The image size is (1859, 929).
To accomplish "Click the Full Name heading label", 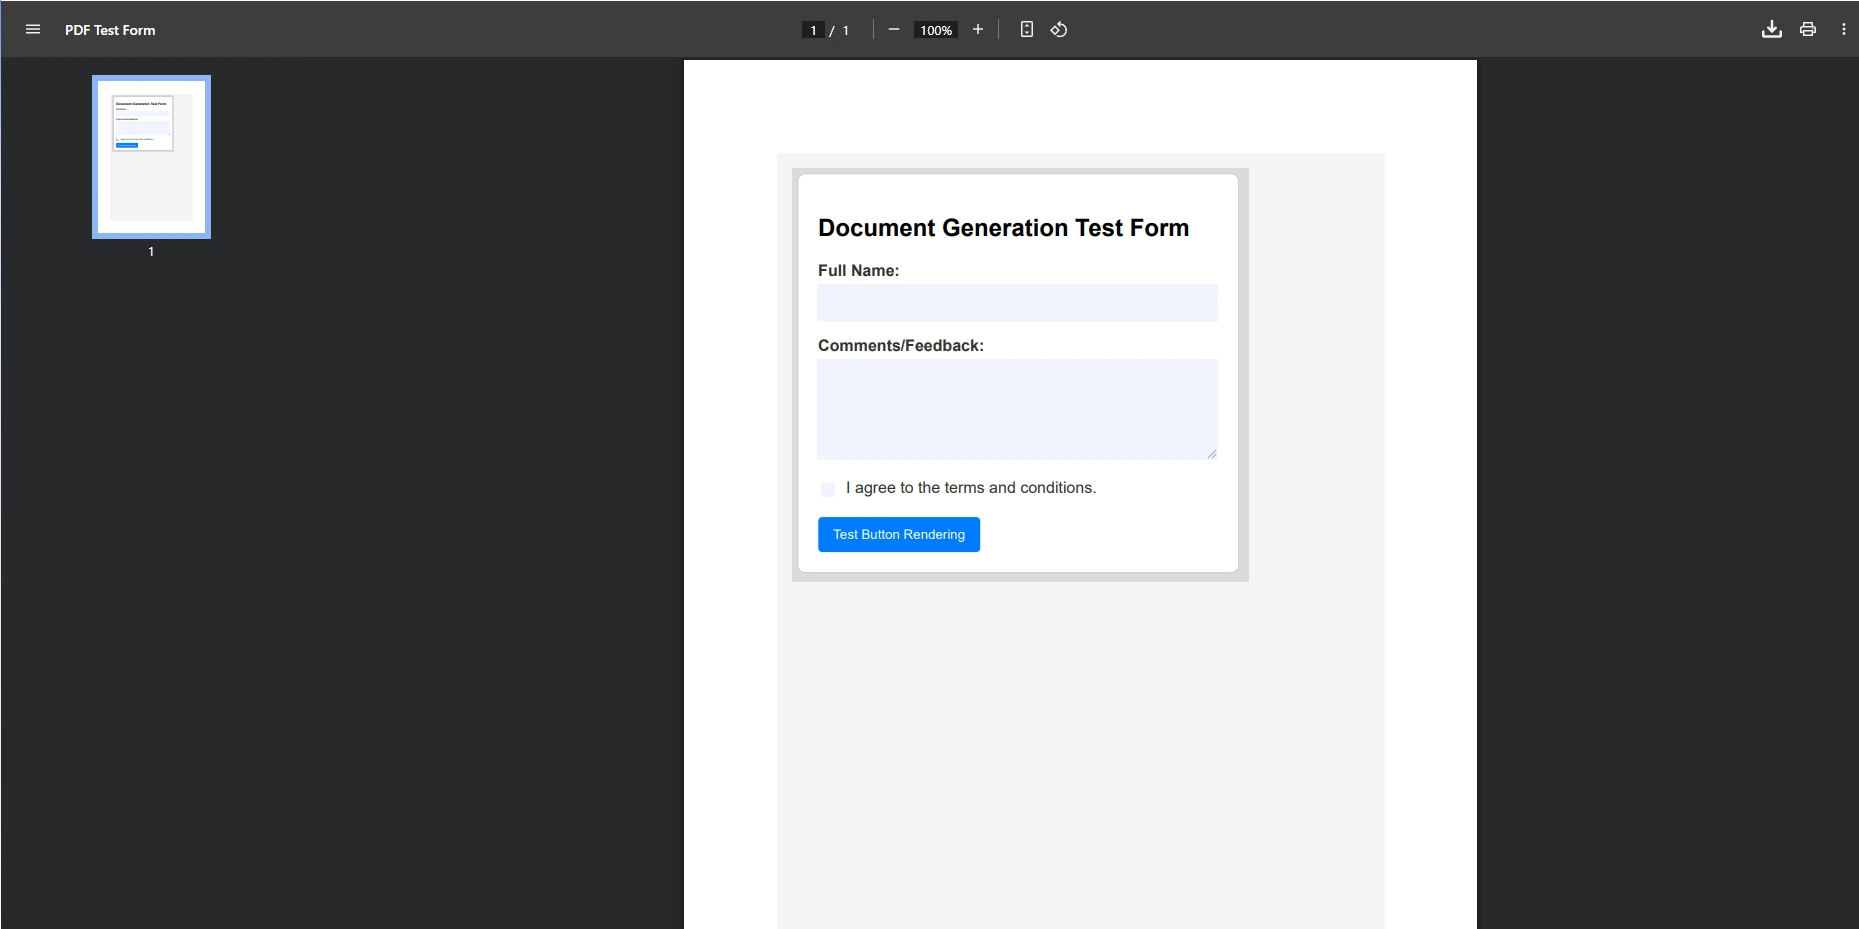I will coord(860,270).
